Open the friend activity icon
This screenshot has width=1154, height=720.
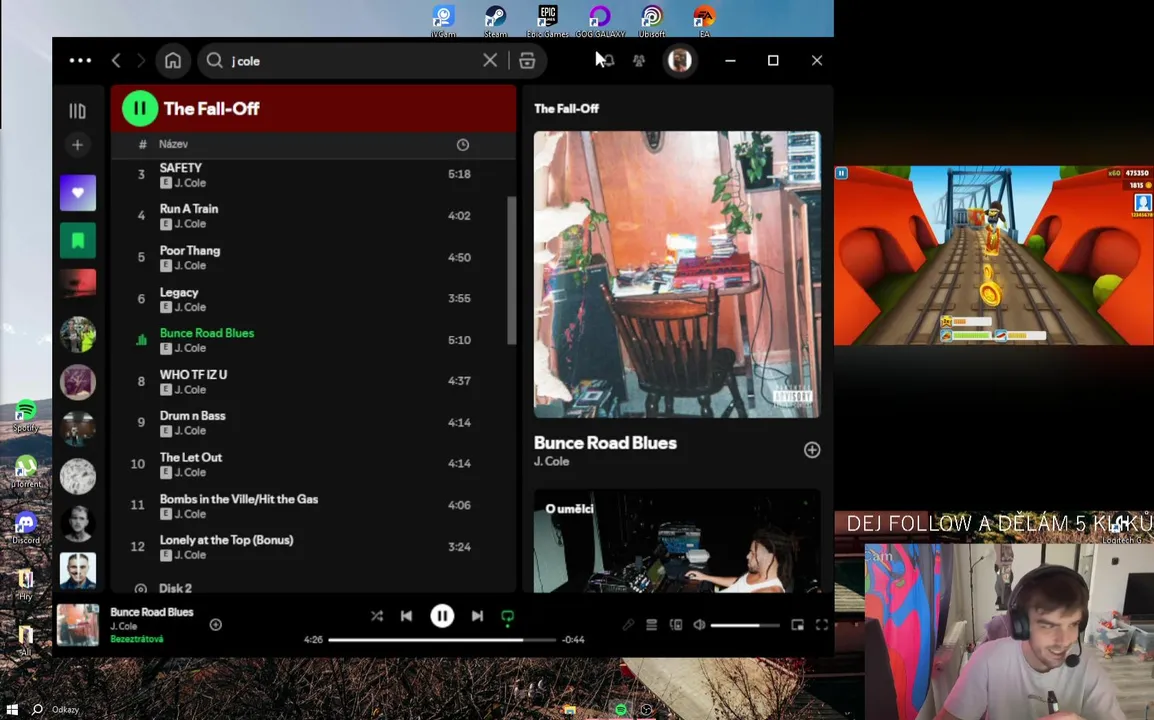[639, 60]
